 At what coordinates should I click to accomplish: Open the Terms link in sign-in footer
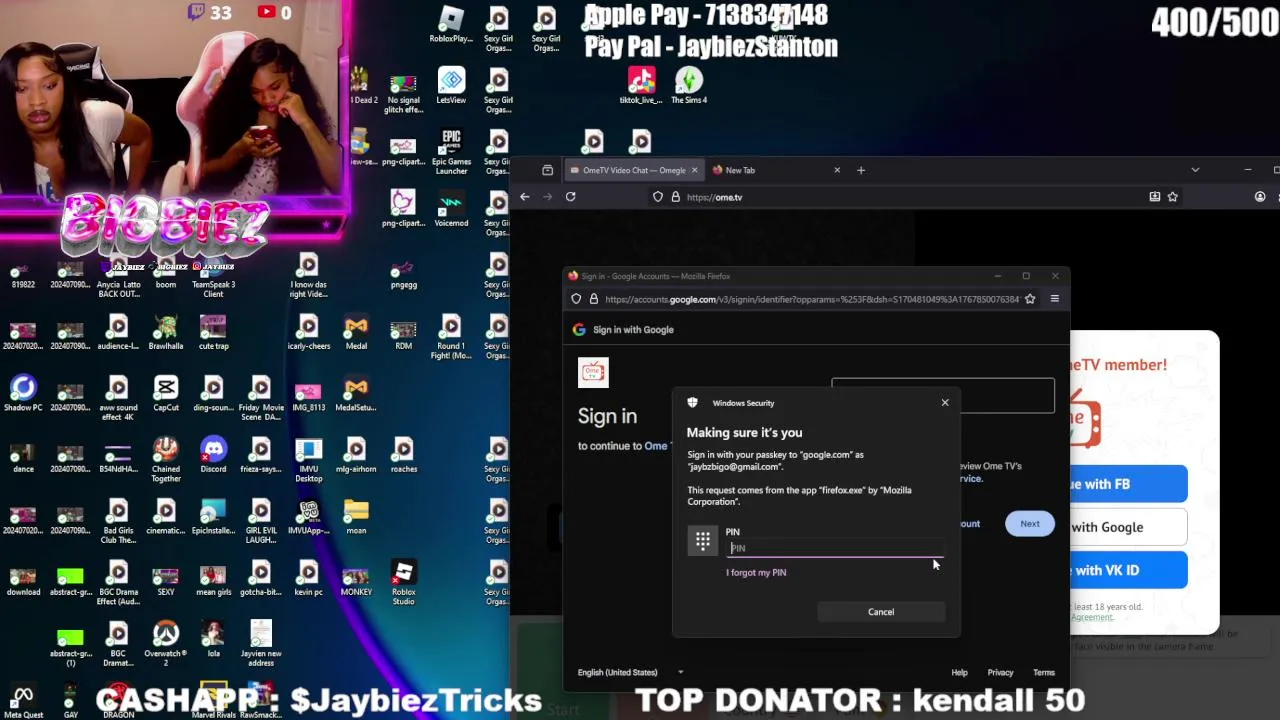click(x=1044, y=673)
